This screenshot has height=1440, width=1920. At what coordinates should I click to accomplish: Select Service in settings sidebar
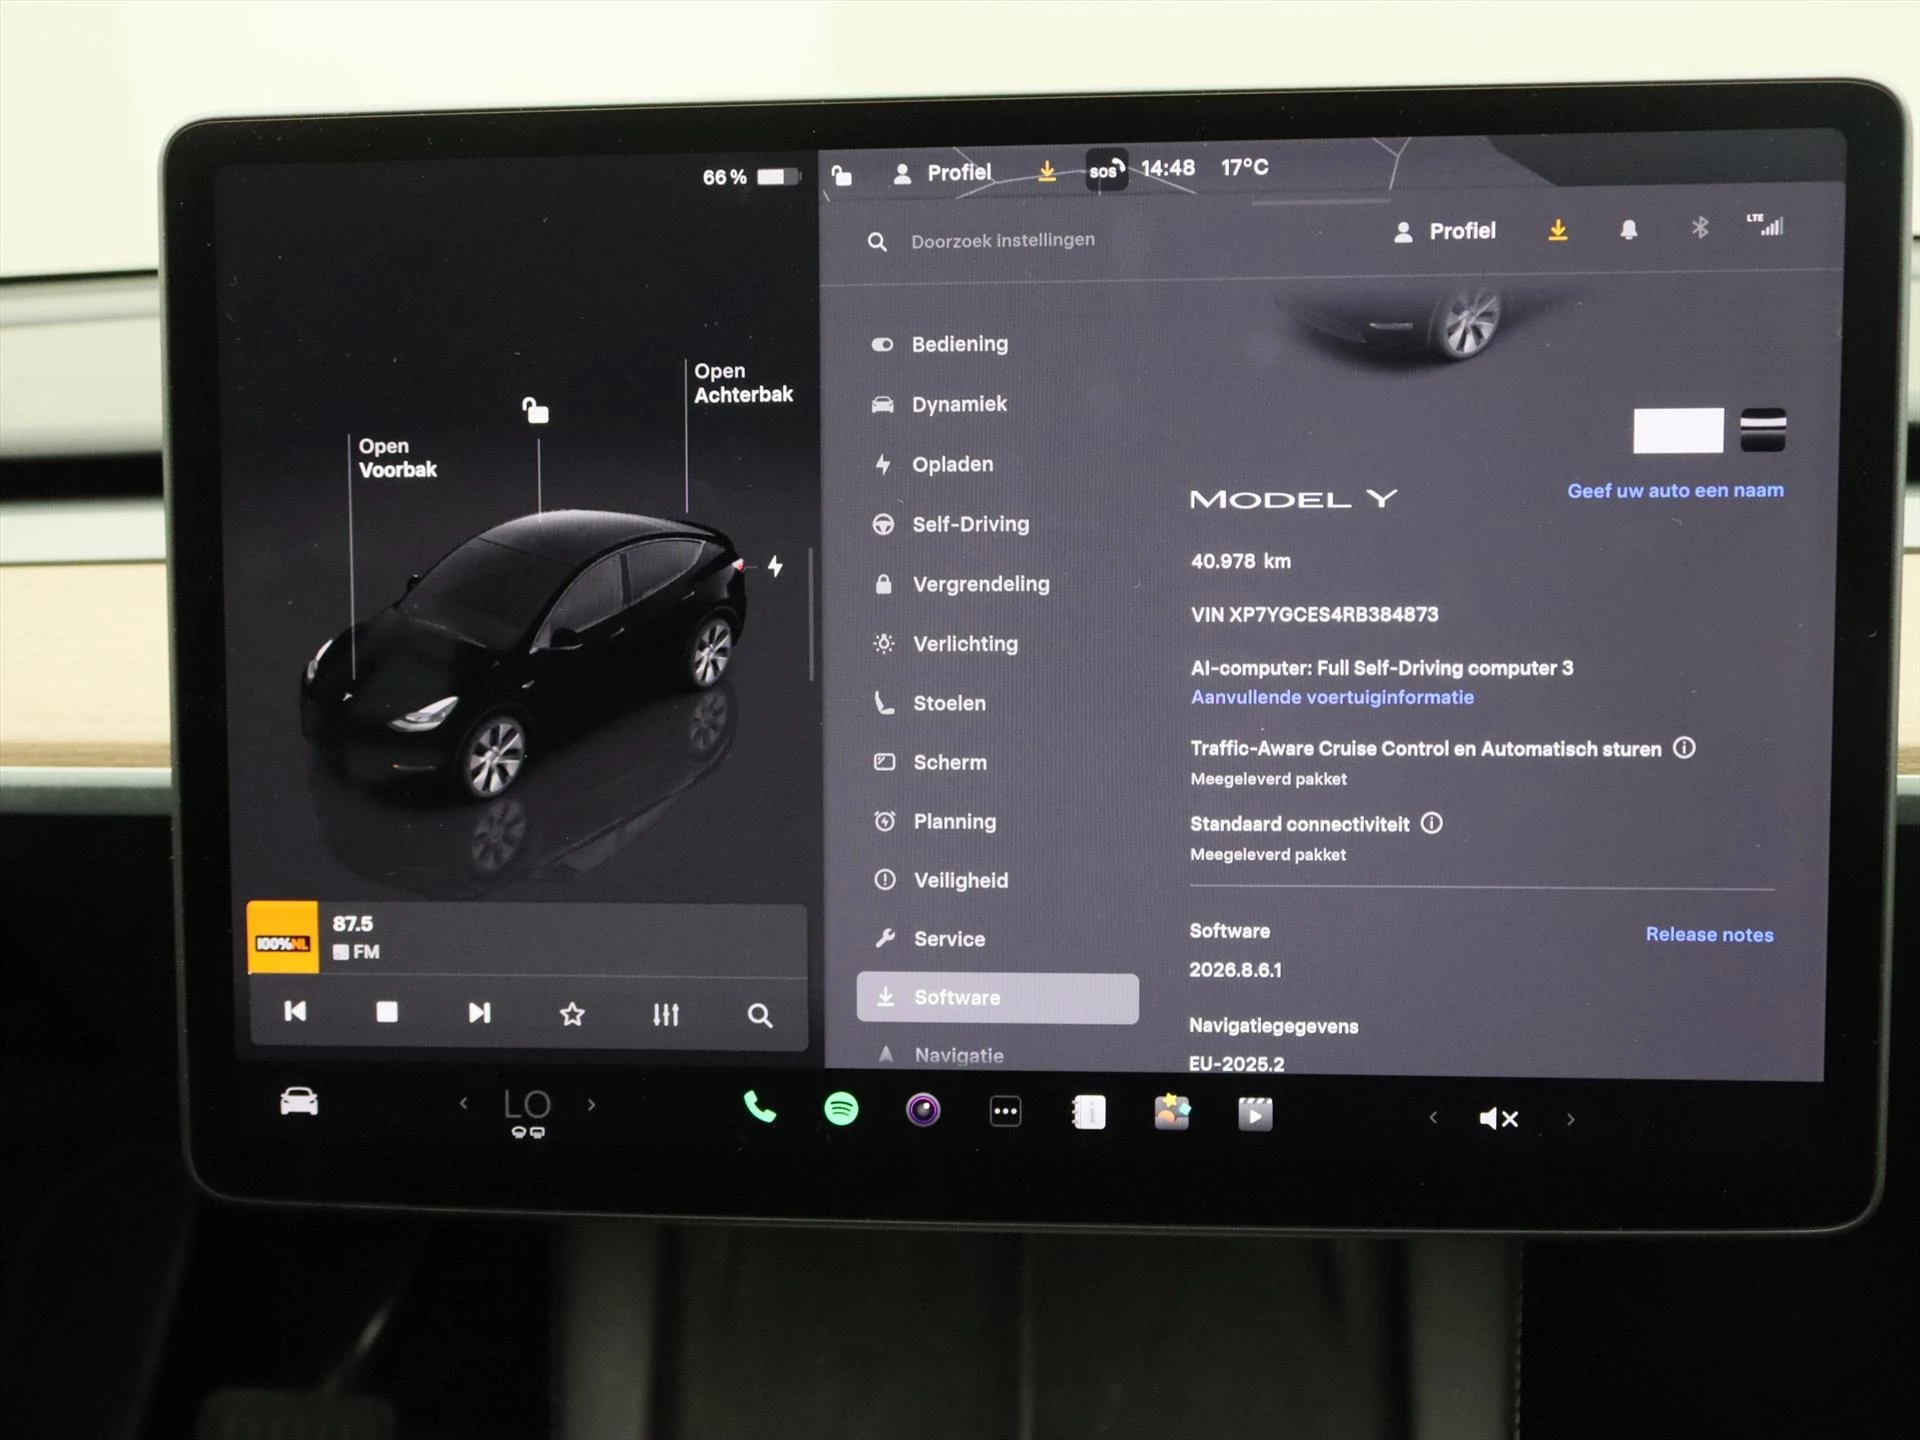pyautogui.click(x=929, y=939)
